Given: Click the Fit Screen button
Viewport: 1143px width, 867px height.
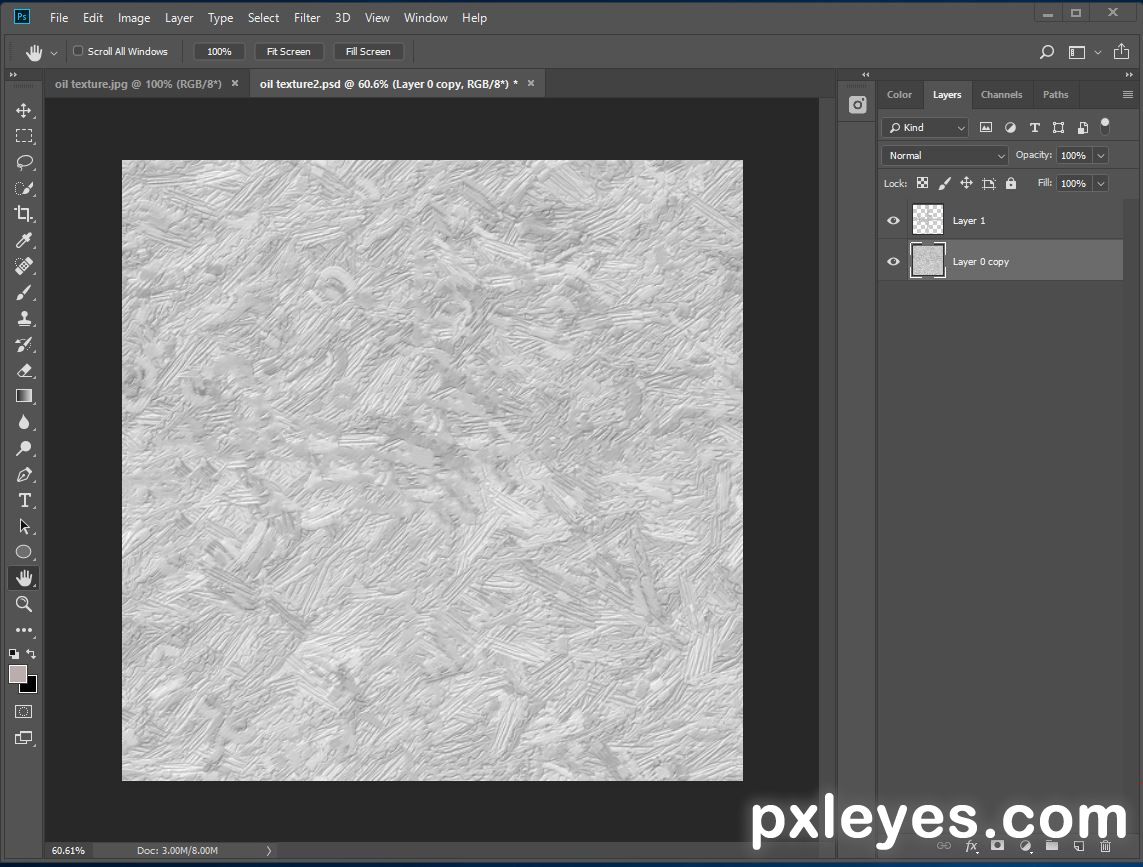Looking at the screenshot, I should 289,51.
